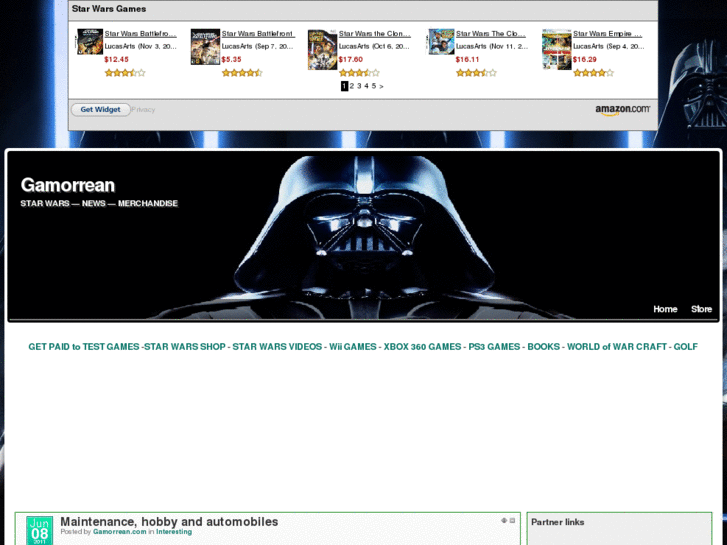Screen dimensions: 727x545
Task: Advance widget with next arrow
Action: pyautogui.click(x=381, y=87)
